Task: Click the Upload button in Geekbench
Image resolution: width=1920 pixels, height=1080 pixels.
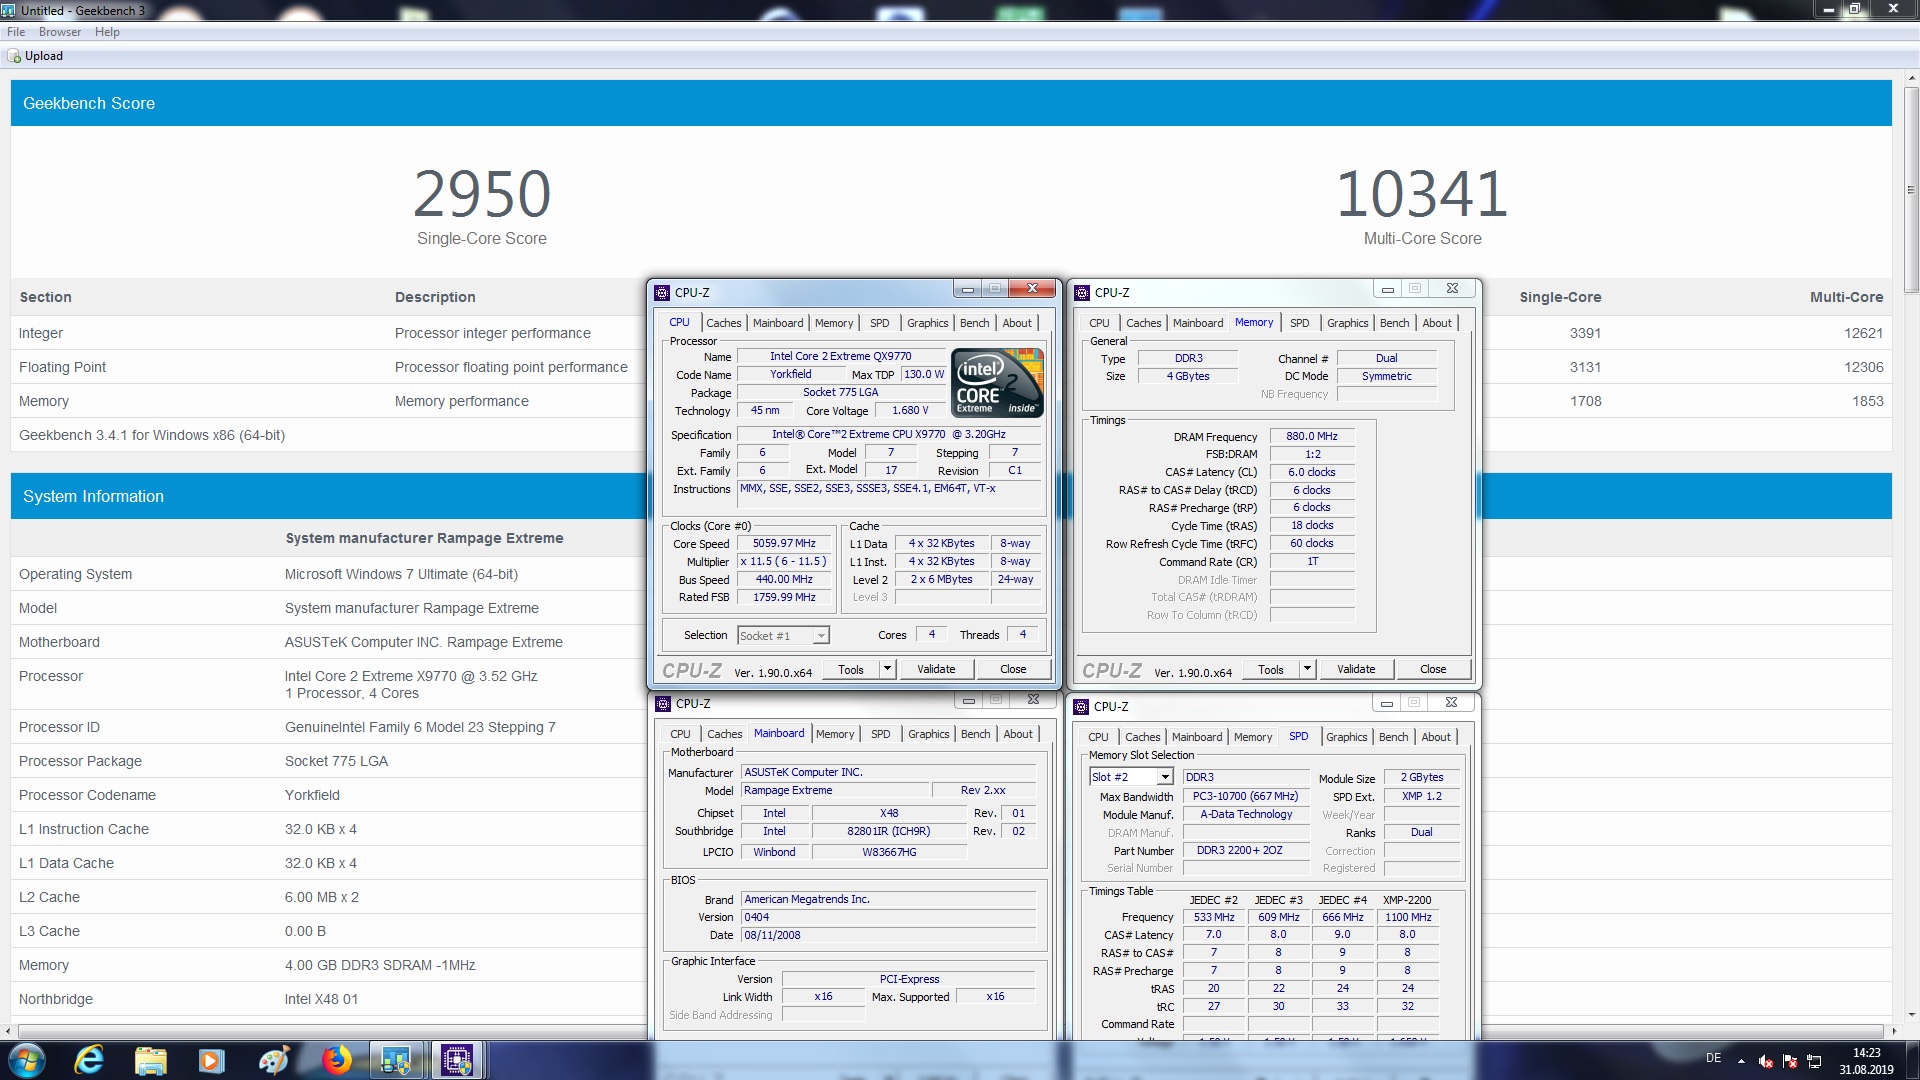Action: coord(35,56)
